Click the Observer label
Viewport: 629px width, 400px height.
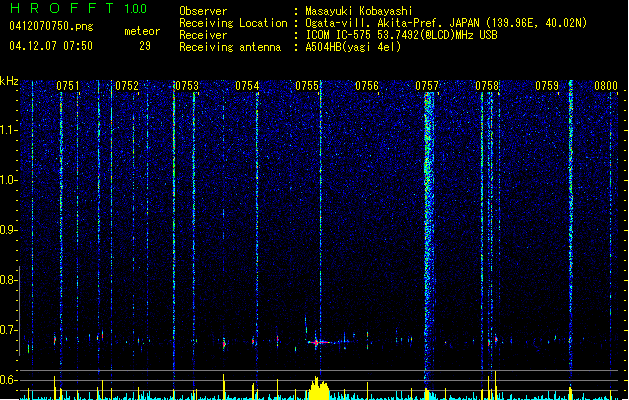(x=203, y=11)
